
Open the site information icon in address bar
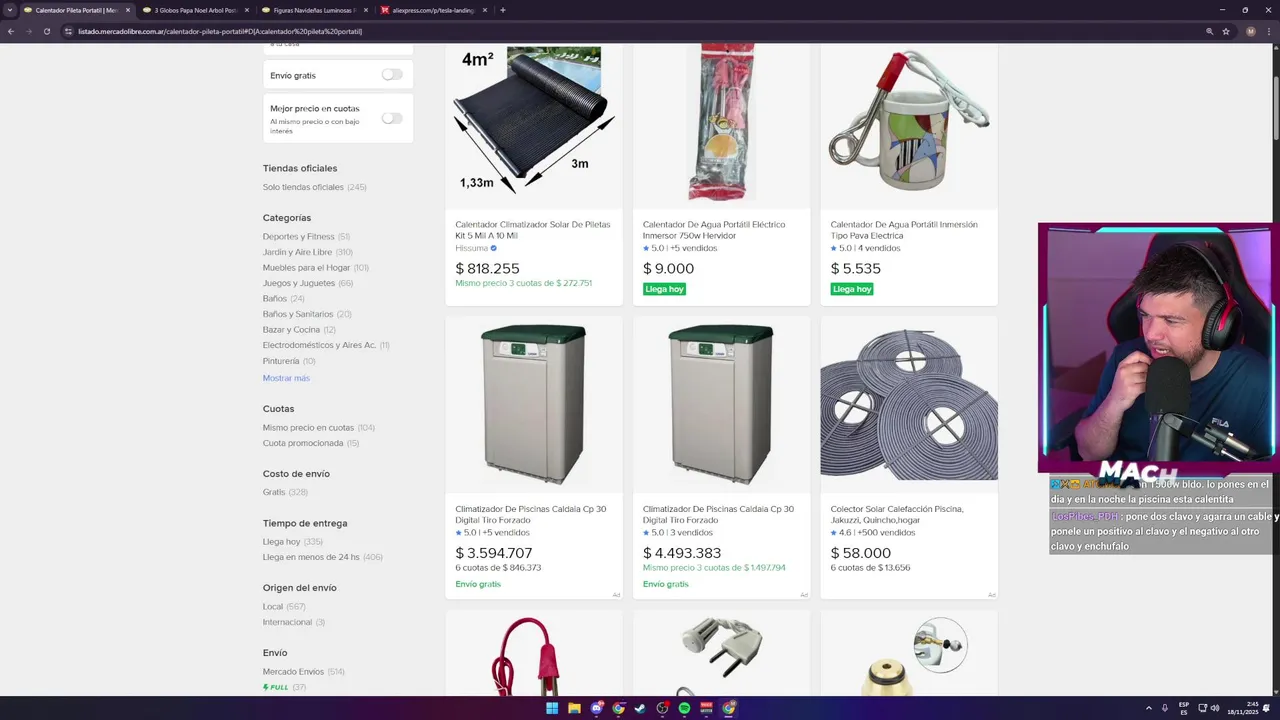[68, 31]
